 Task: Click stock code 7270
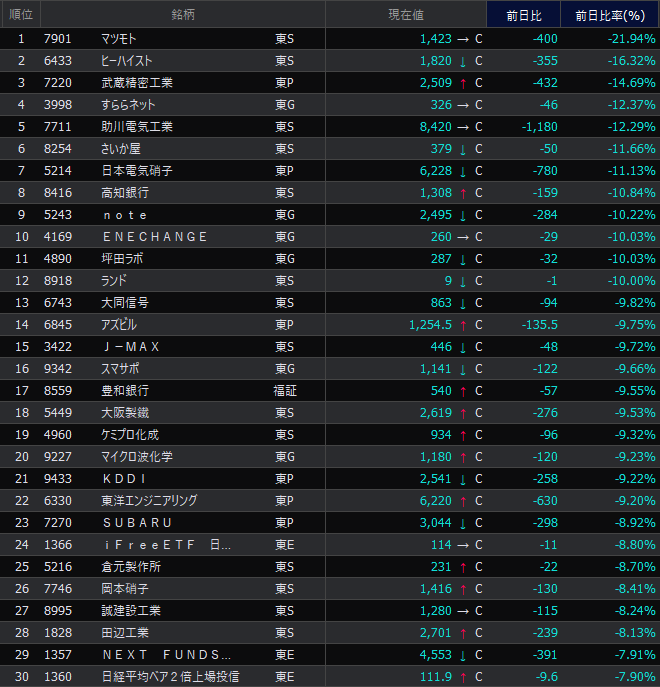(x=57, y=522)
